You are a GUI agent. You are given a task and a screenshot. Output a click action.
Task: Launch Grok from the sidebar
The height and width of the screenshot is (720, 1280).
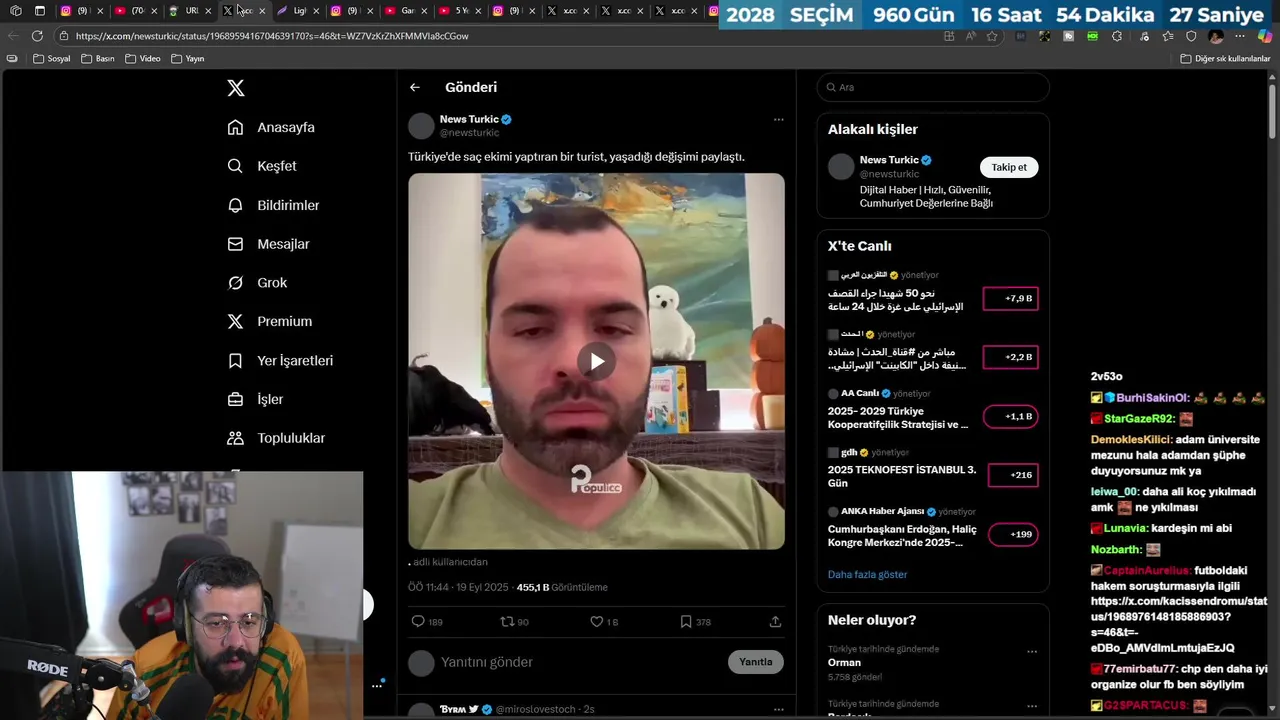coord(257,283)
